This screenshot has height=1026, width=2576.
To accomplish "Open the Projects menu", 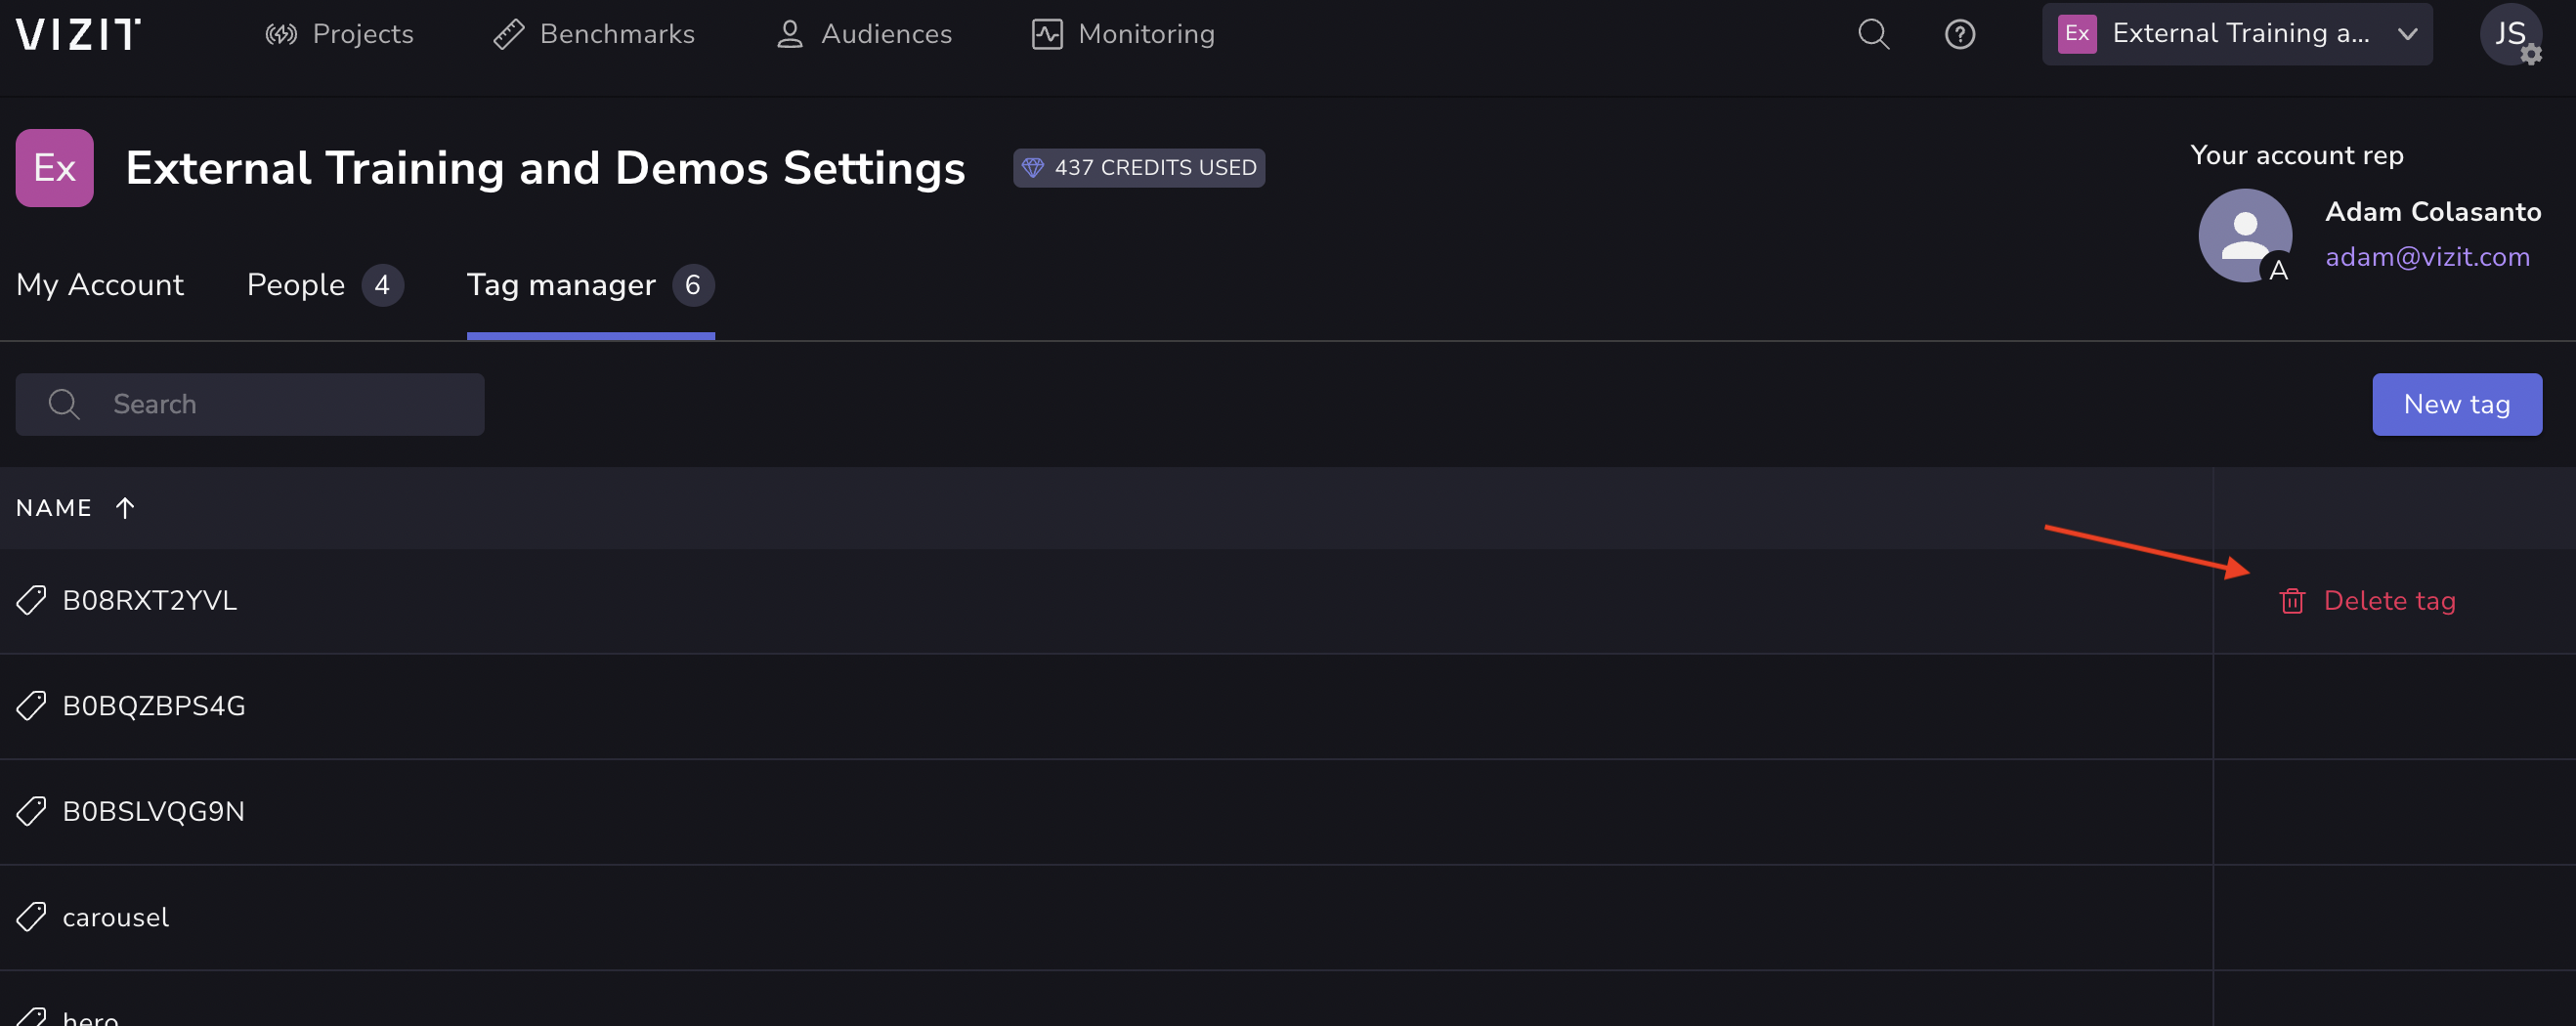I will (x=339, y=34).
